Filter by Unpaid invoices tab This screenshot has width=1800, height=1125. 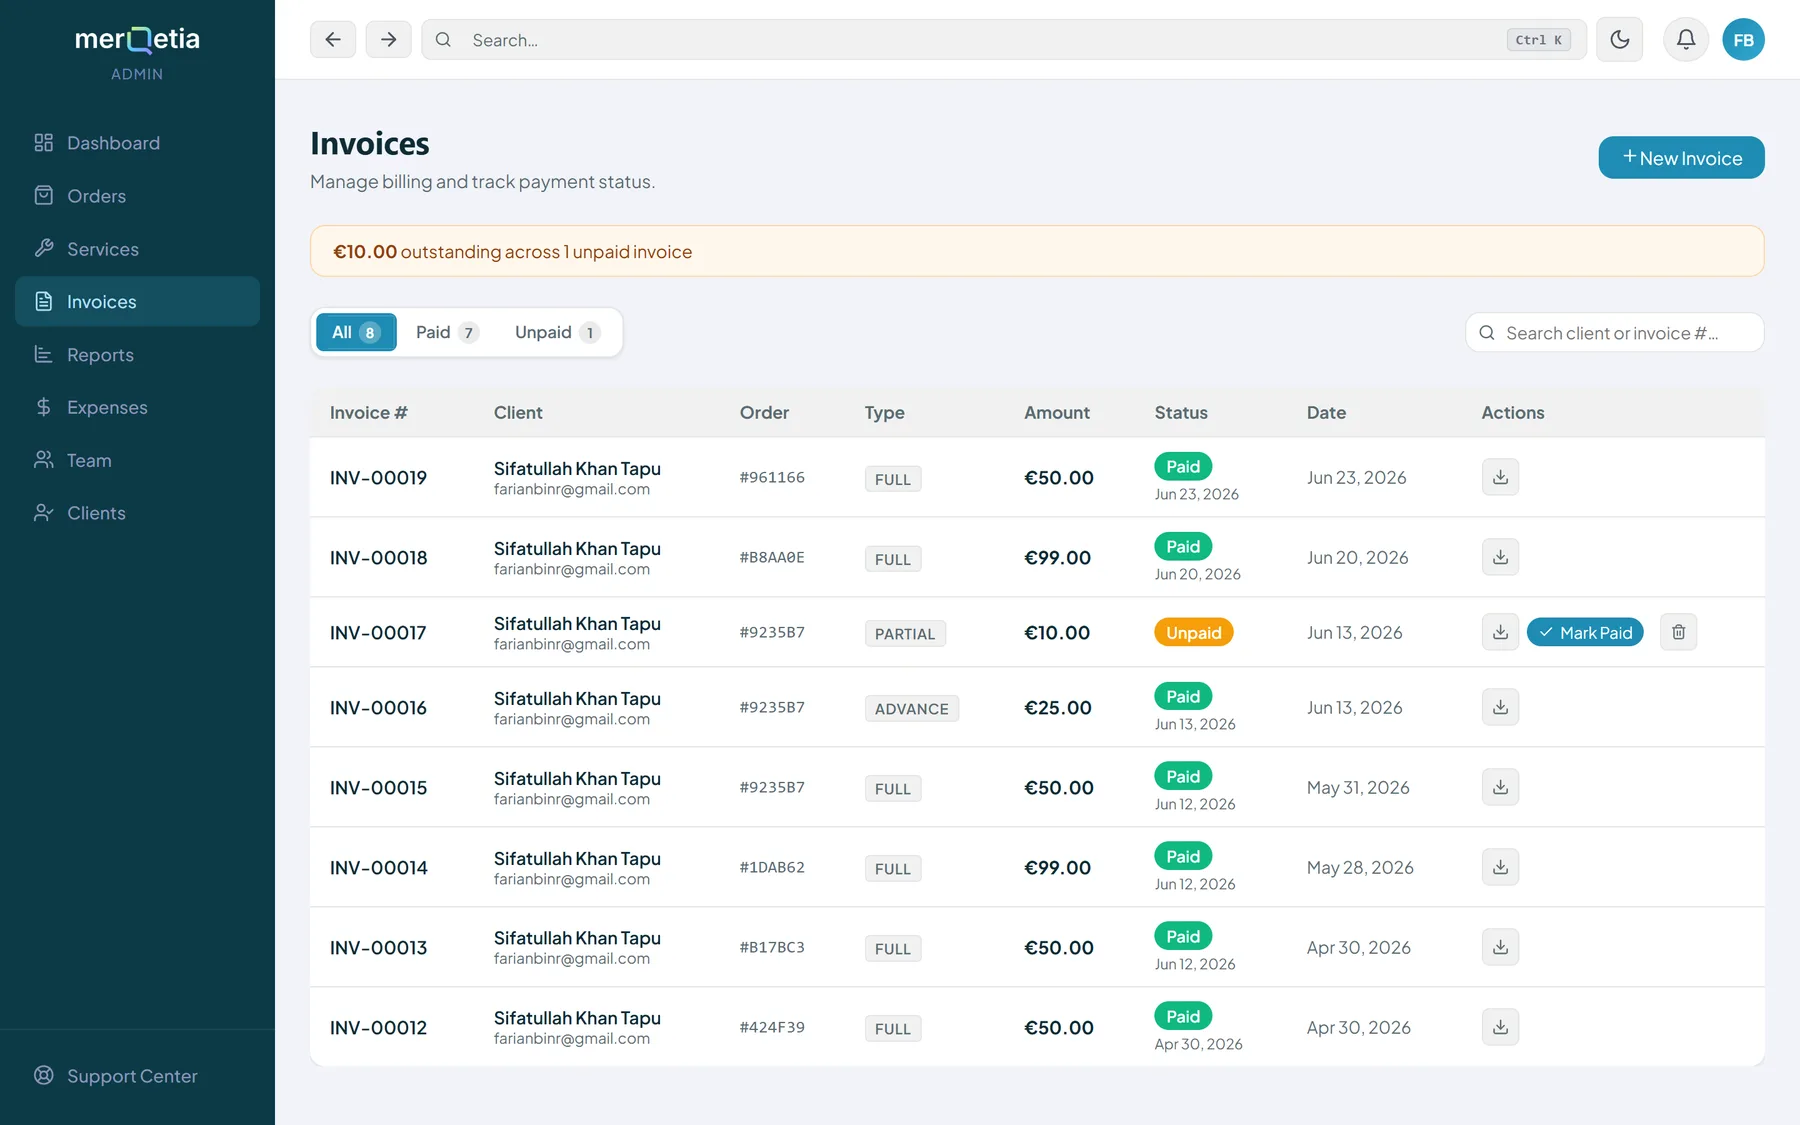(557, 332)
